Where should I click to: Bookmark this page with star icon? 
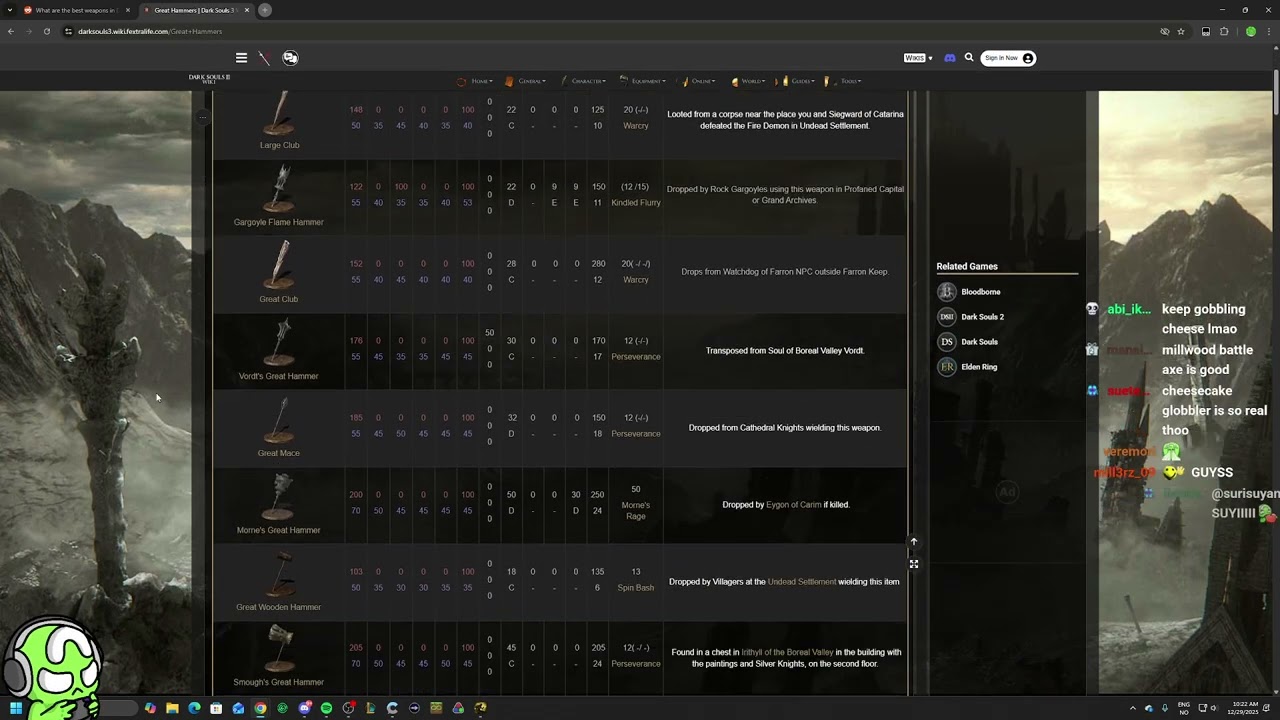click(1181, 31)
